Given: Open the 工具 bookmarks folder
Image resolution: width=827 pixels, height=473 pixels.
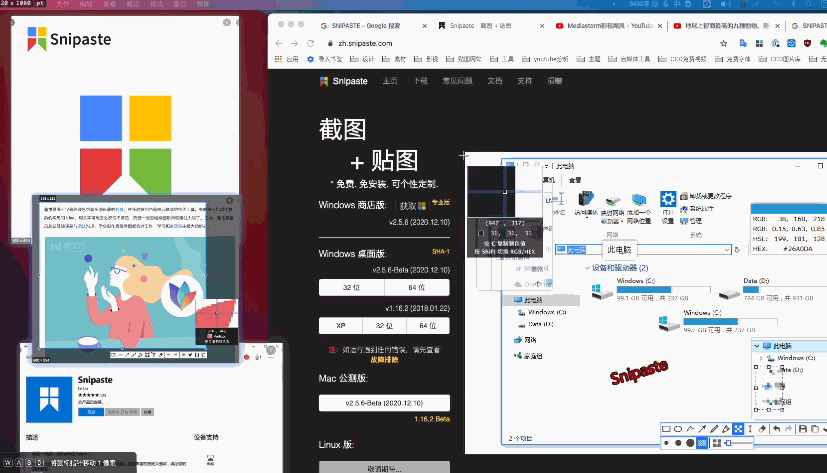Looking at the screenshot, I should (502, 59).
